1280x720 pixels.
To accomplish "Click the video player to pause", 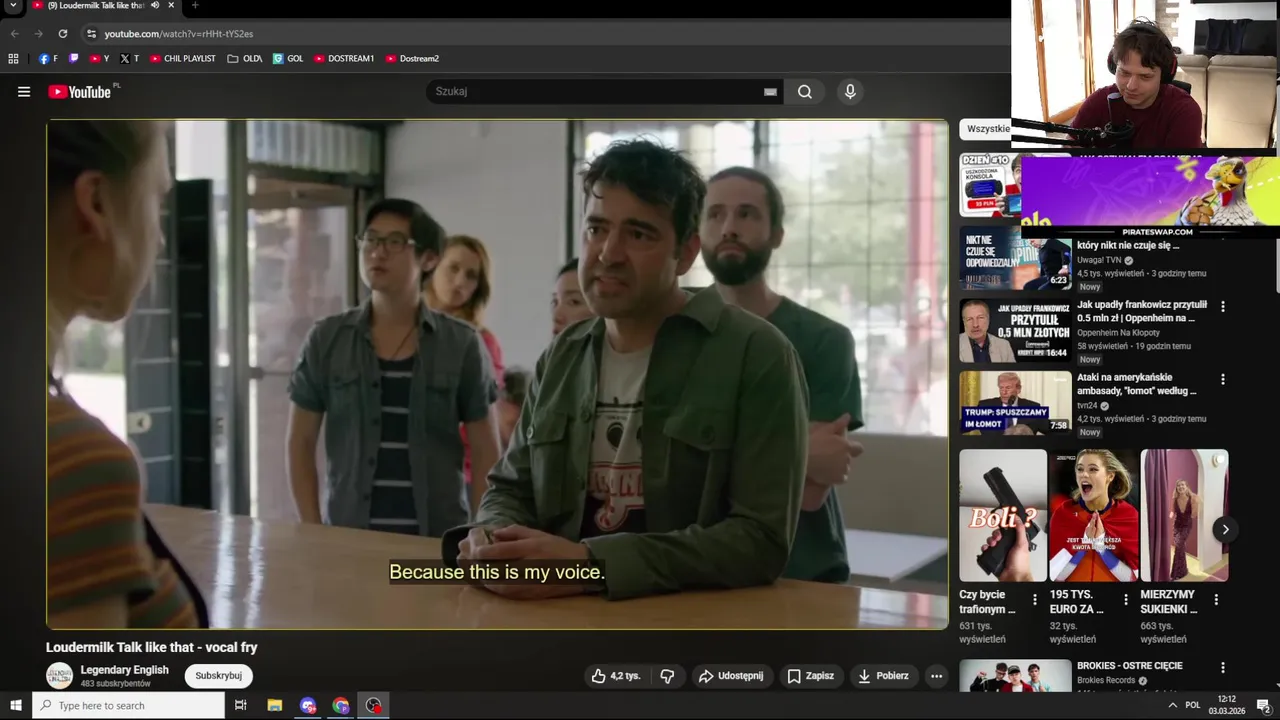I will [497, 374].
